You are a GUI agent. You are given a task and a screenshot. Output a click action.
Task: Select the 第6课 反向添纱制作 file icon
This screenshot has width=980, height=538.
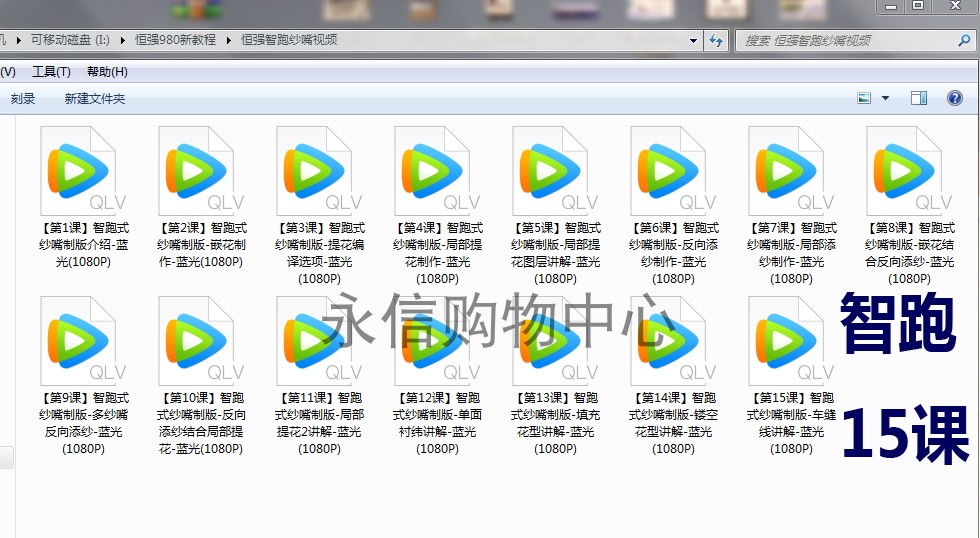click(674, 171)
